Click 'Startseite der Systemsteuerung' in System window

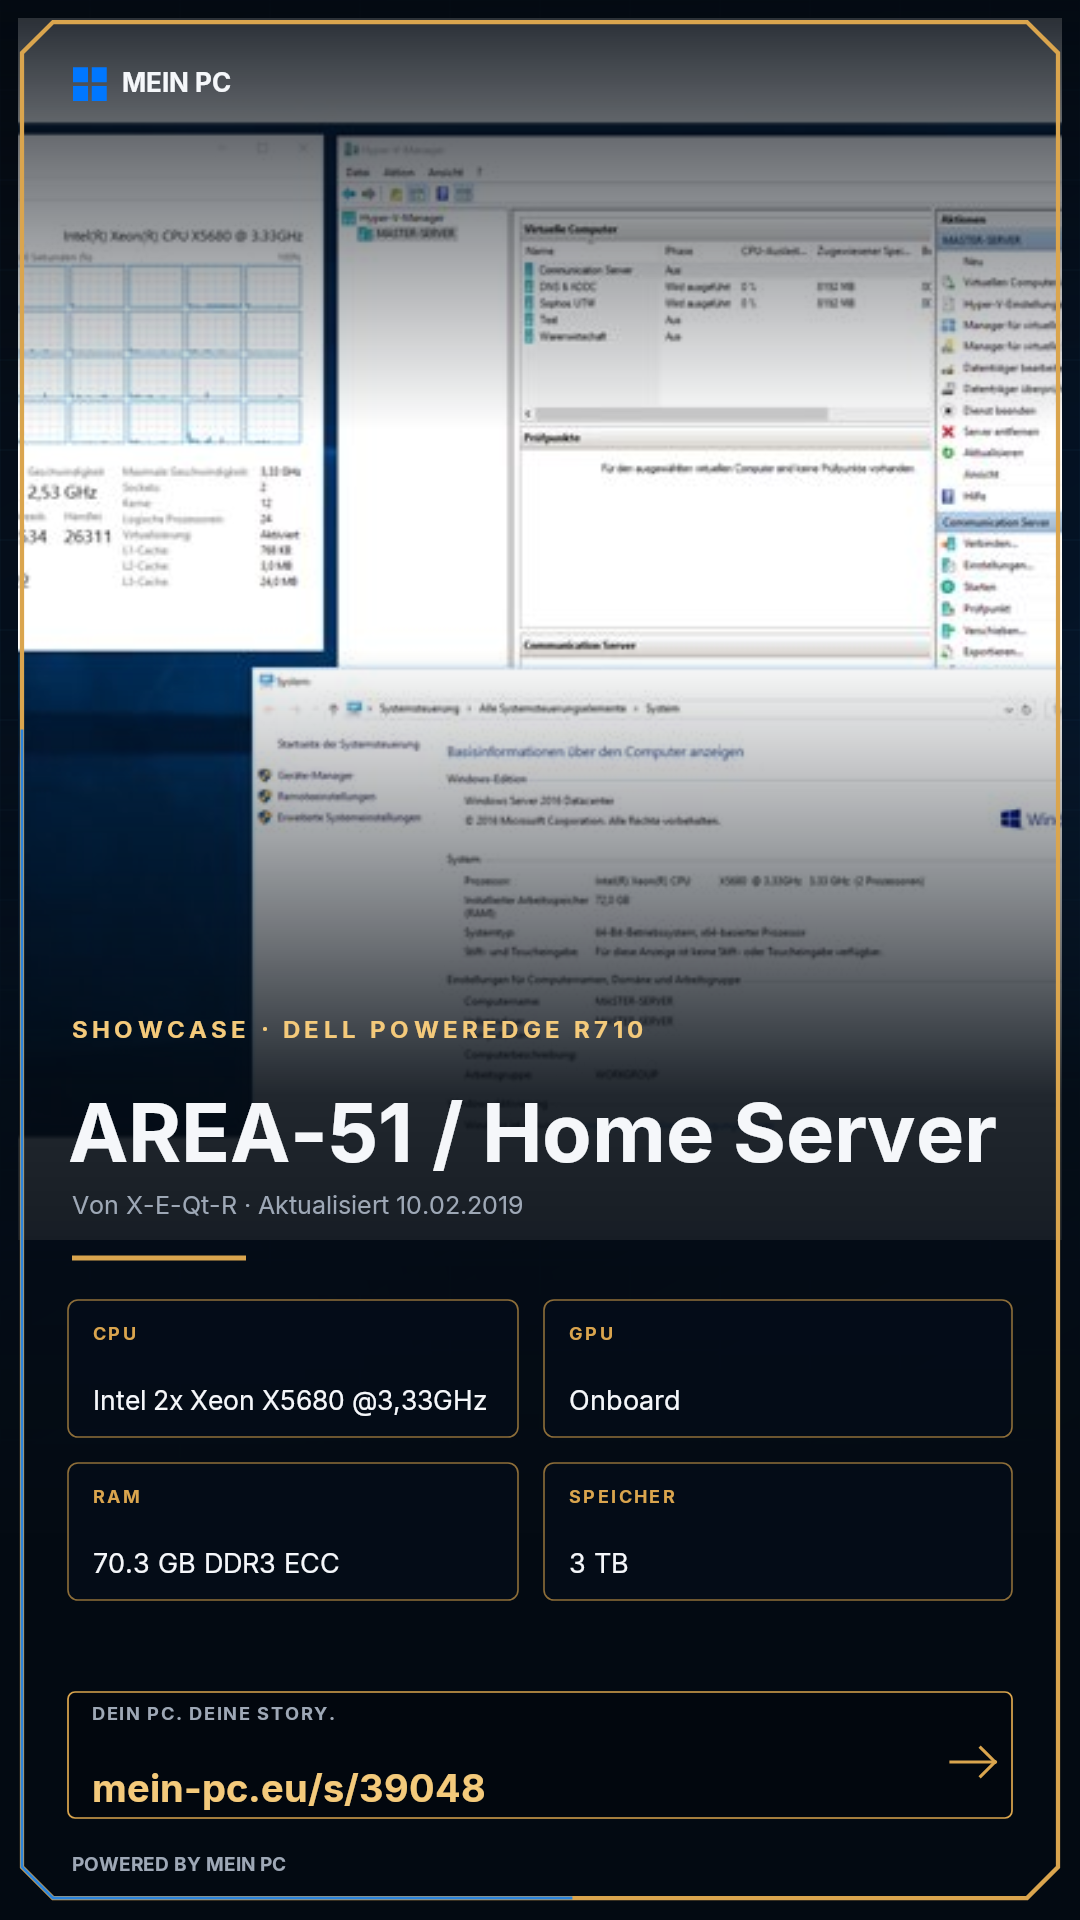pos(348,745)
